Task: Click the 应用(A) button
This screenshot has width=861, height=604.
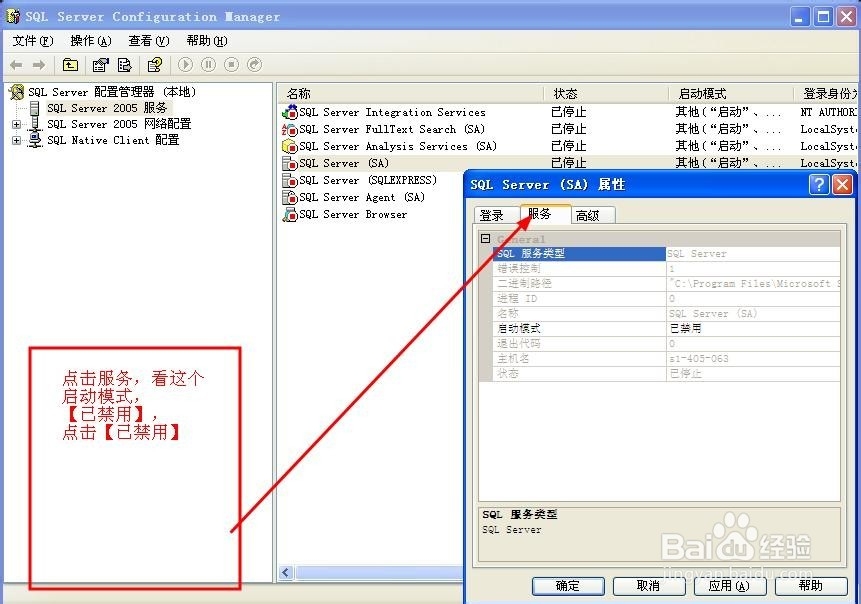Action: [729, 586]
